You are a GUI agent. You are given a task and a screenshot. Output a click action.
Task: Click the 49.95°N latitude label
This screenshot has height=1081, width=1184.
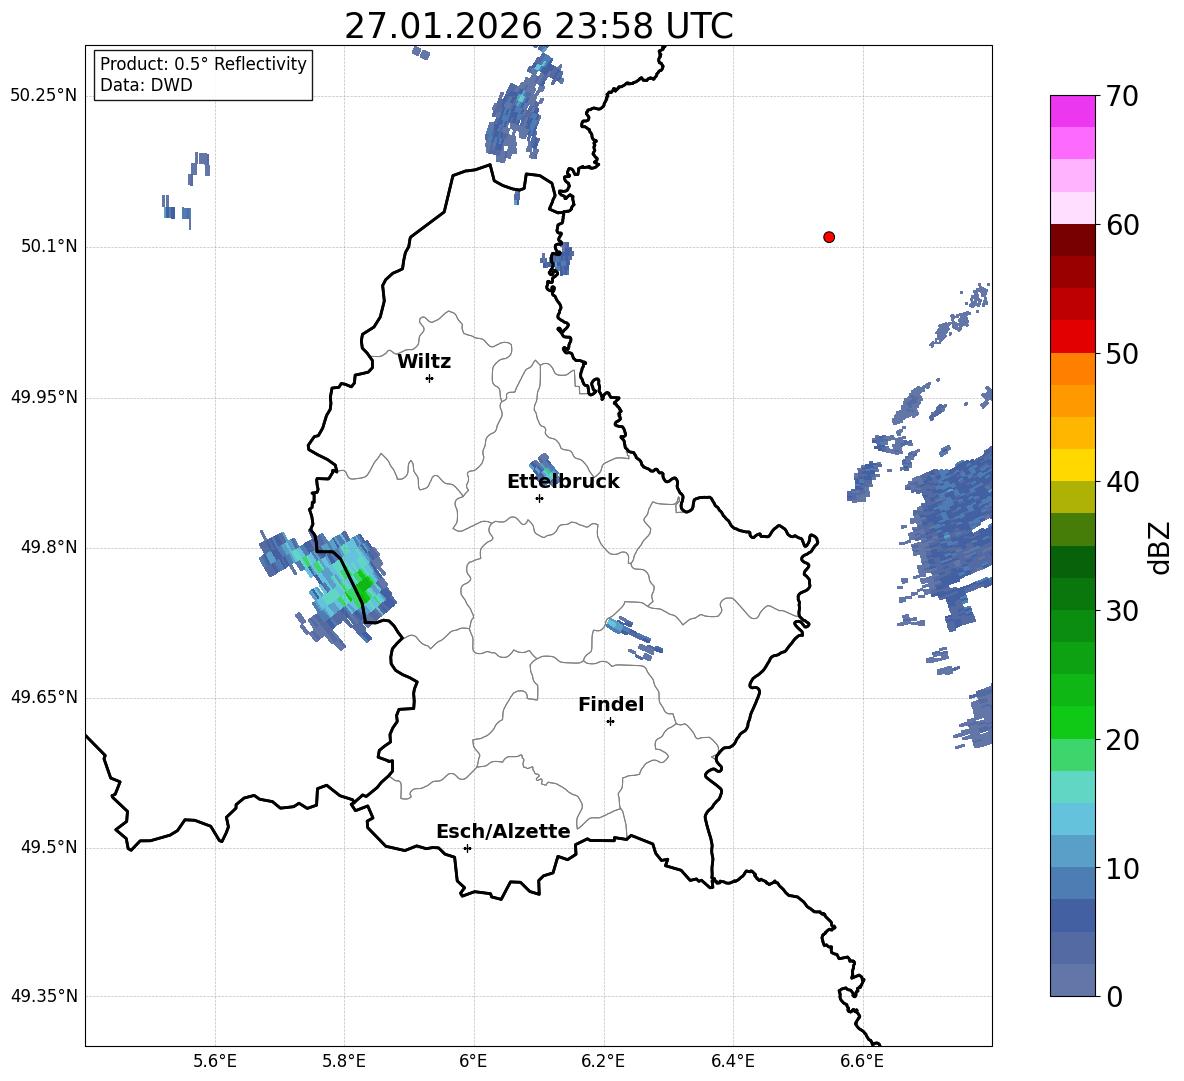coord(44,396)
